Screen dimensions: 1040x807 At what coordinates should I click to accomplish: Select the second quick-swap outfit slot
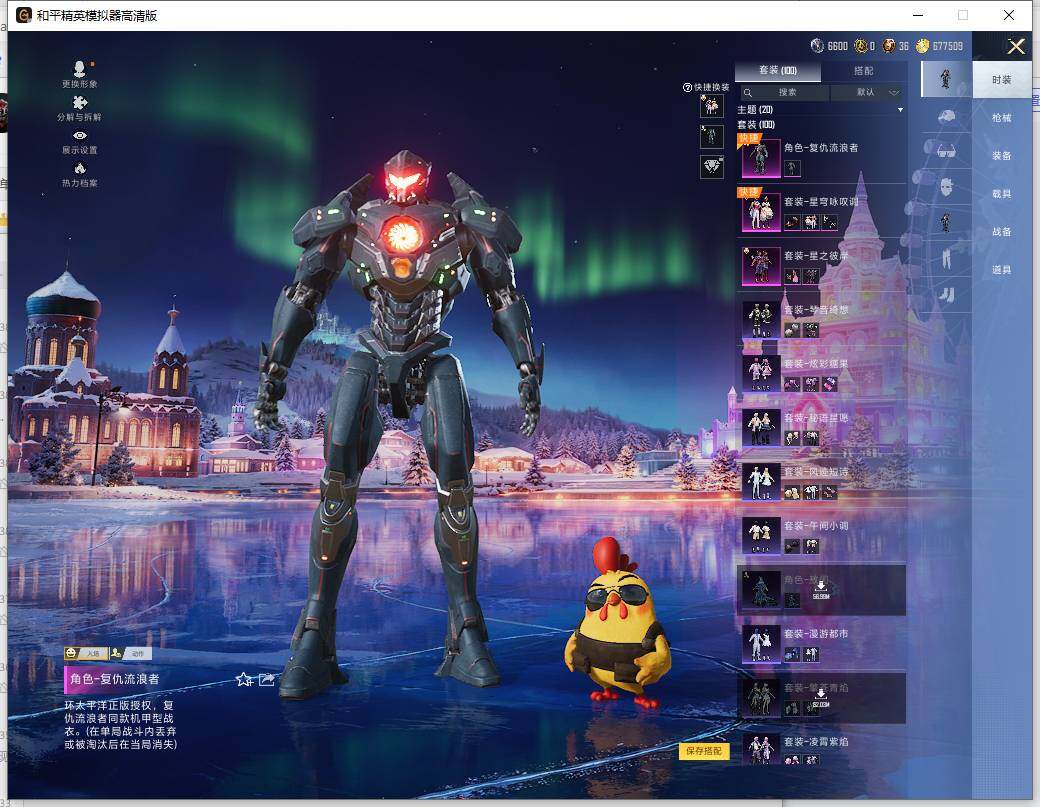[x=712, y=137]
